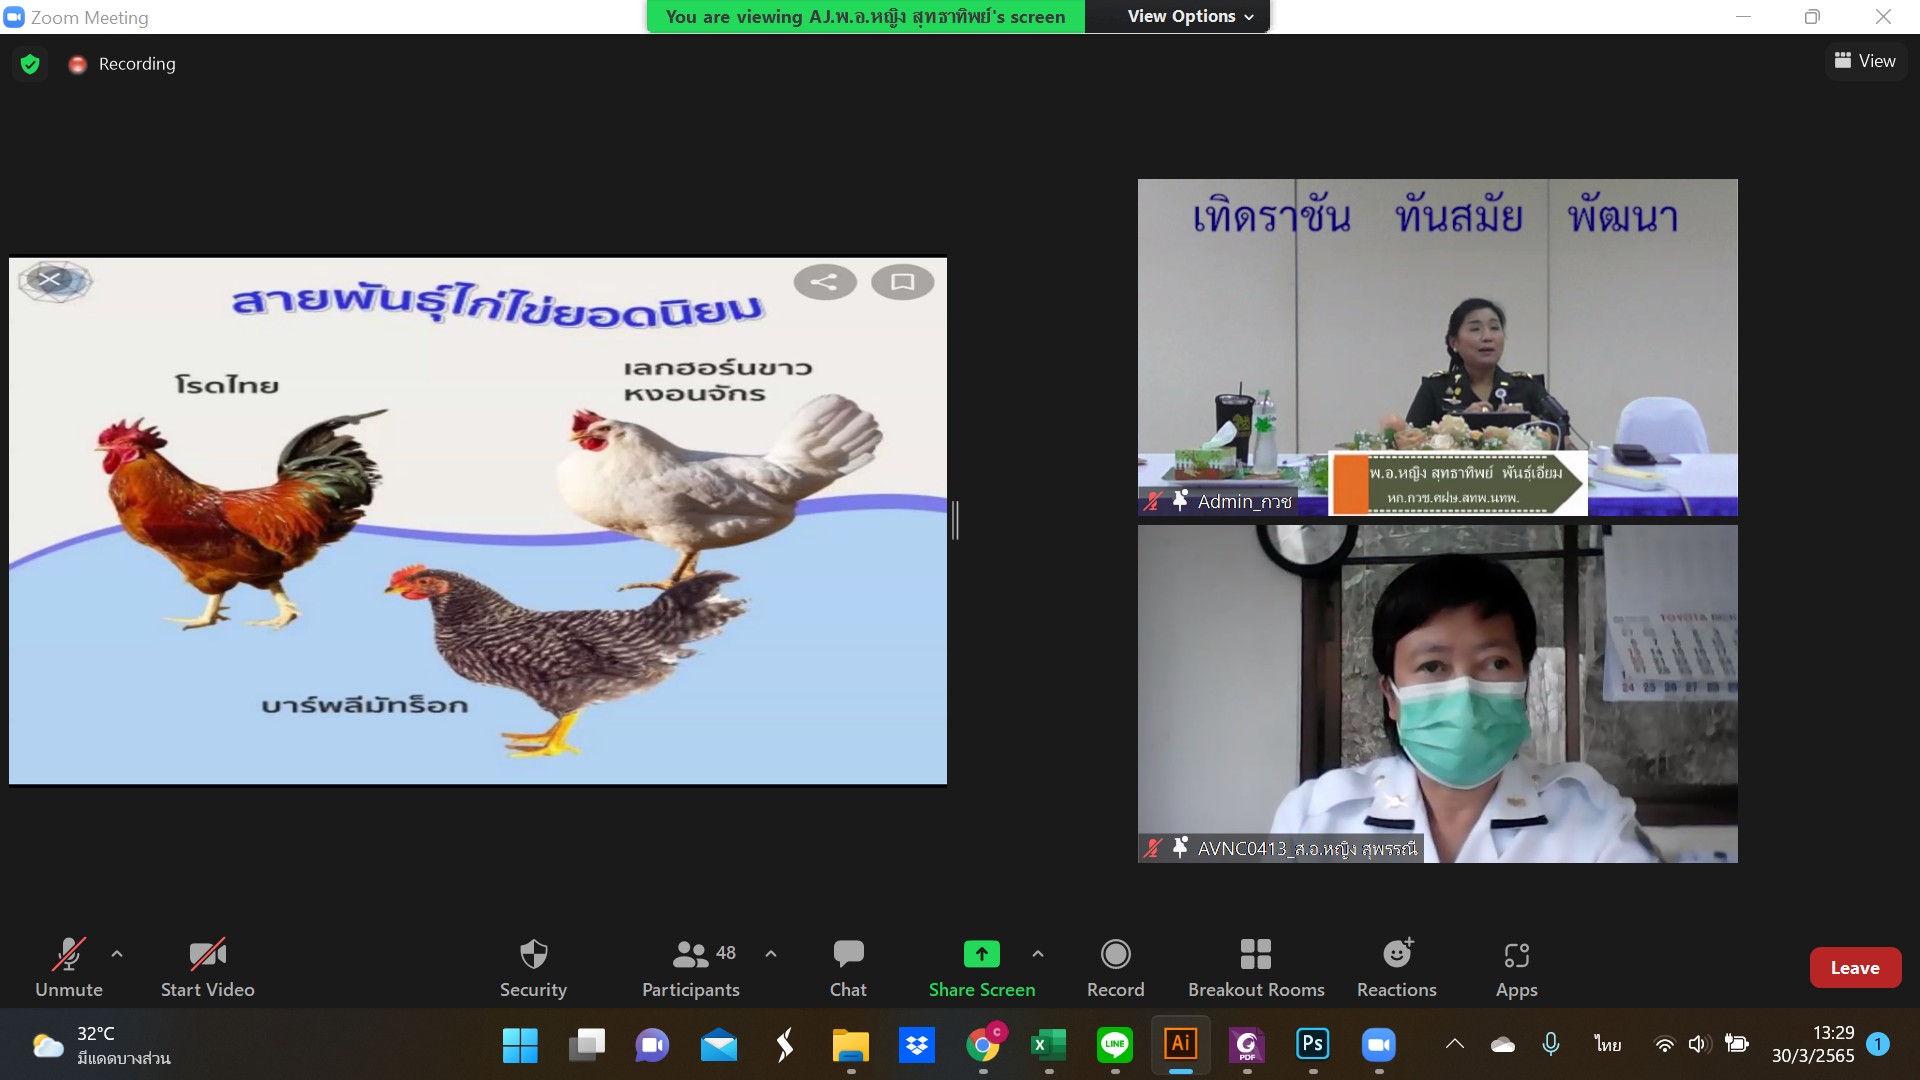
Task: Switch to Photoshop in the taskbar
Action: tap(1312, 1045)
